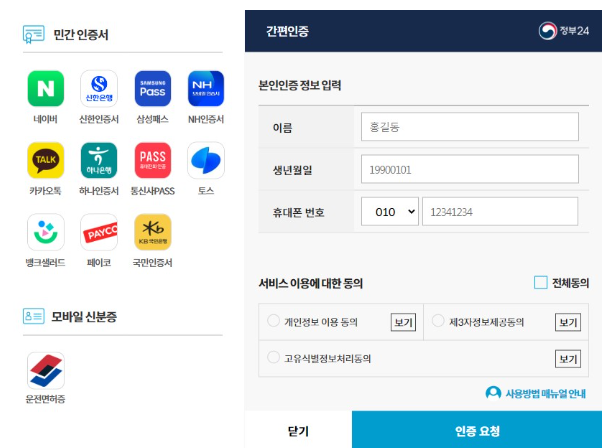Image resolution: width=606 pixels, height=448 pixels.
Task: Click the 네이버 label text
Action: (x=46, y=119)
